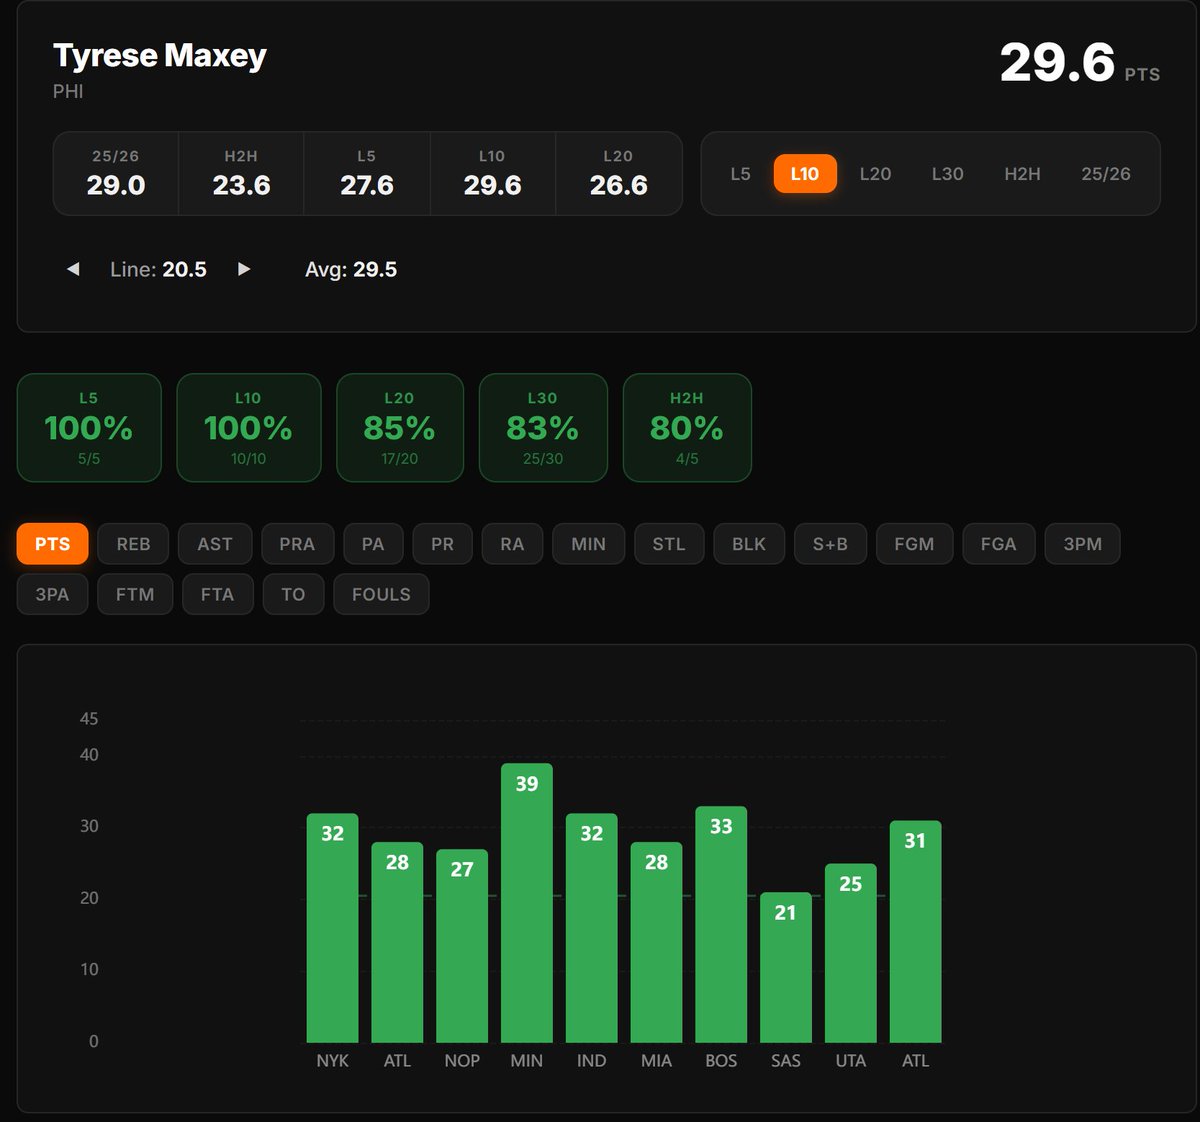Select the PR stat button

click(x=442, y=544)
